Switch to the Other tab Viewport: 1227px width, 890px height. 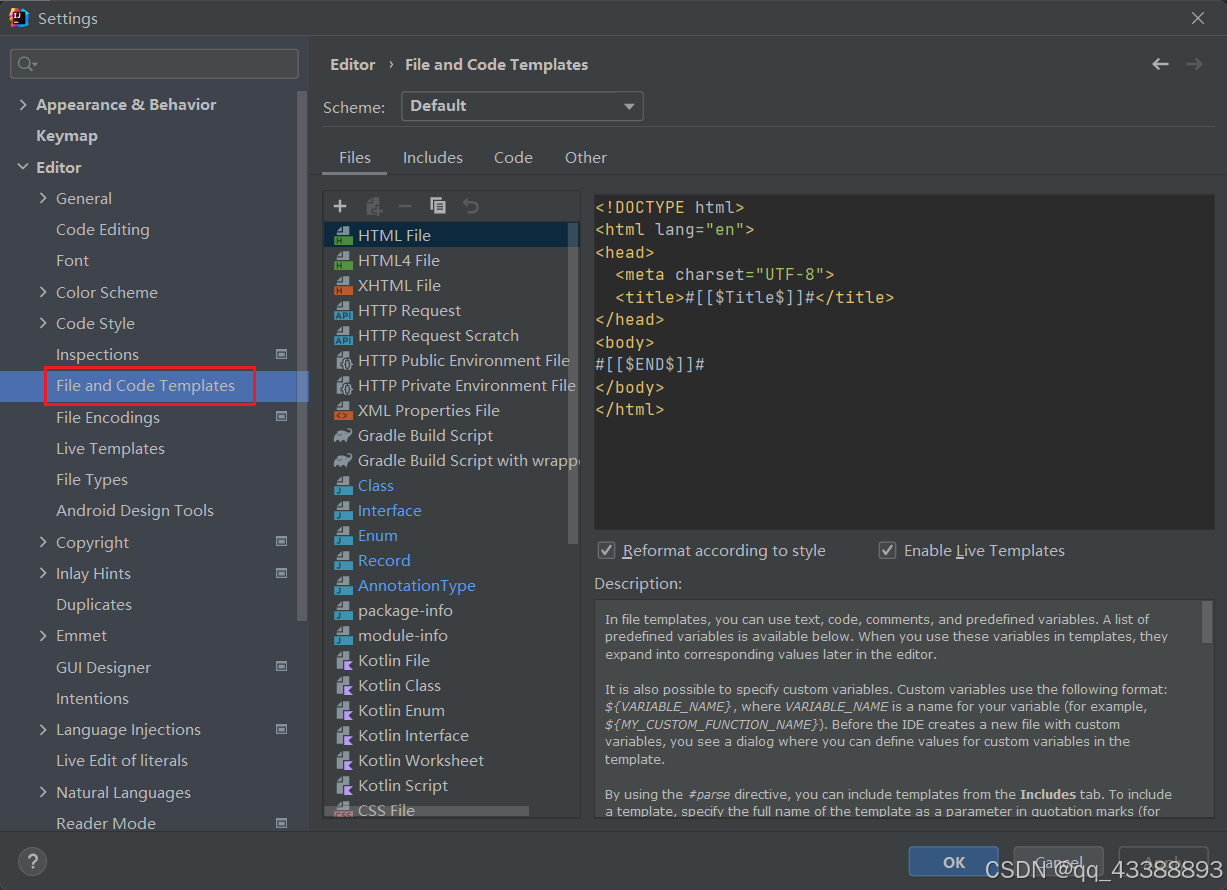click(x=586, y=158)
